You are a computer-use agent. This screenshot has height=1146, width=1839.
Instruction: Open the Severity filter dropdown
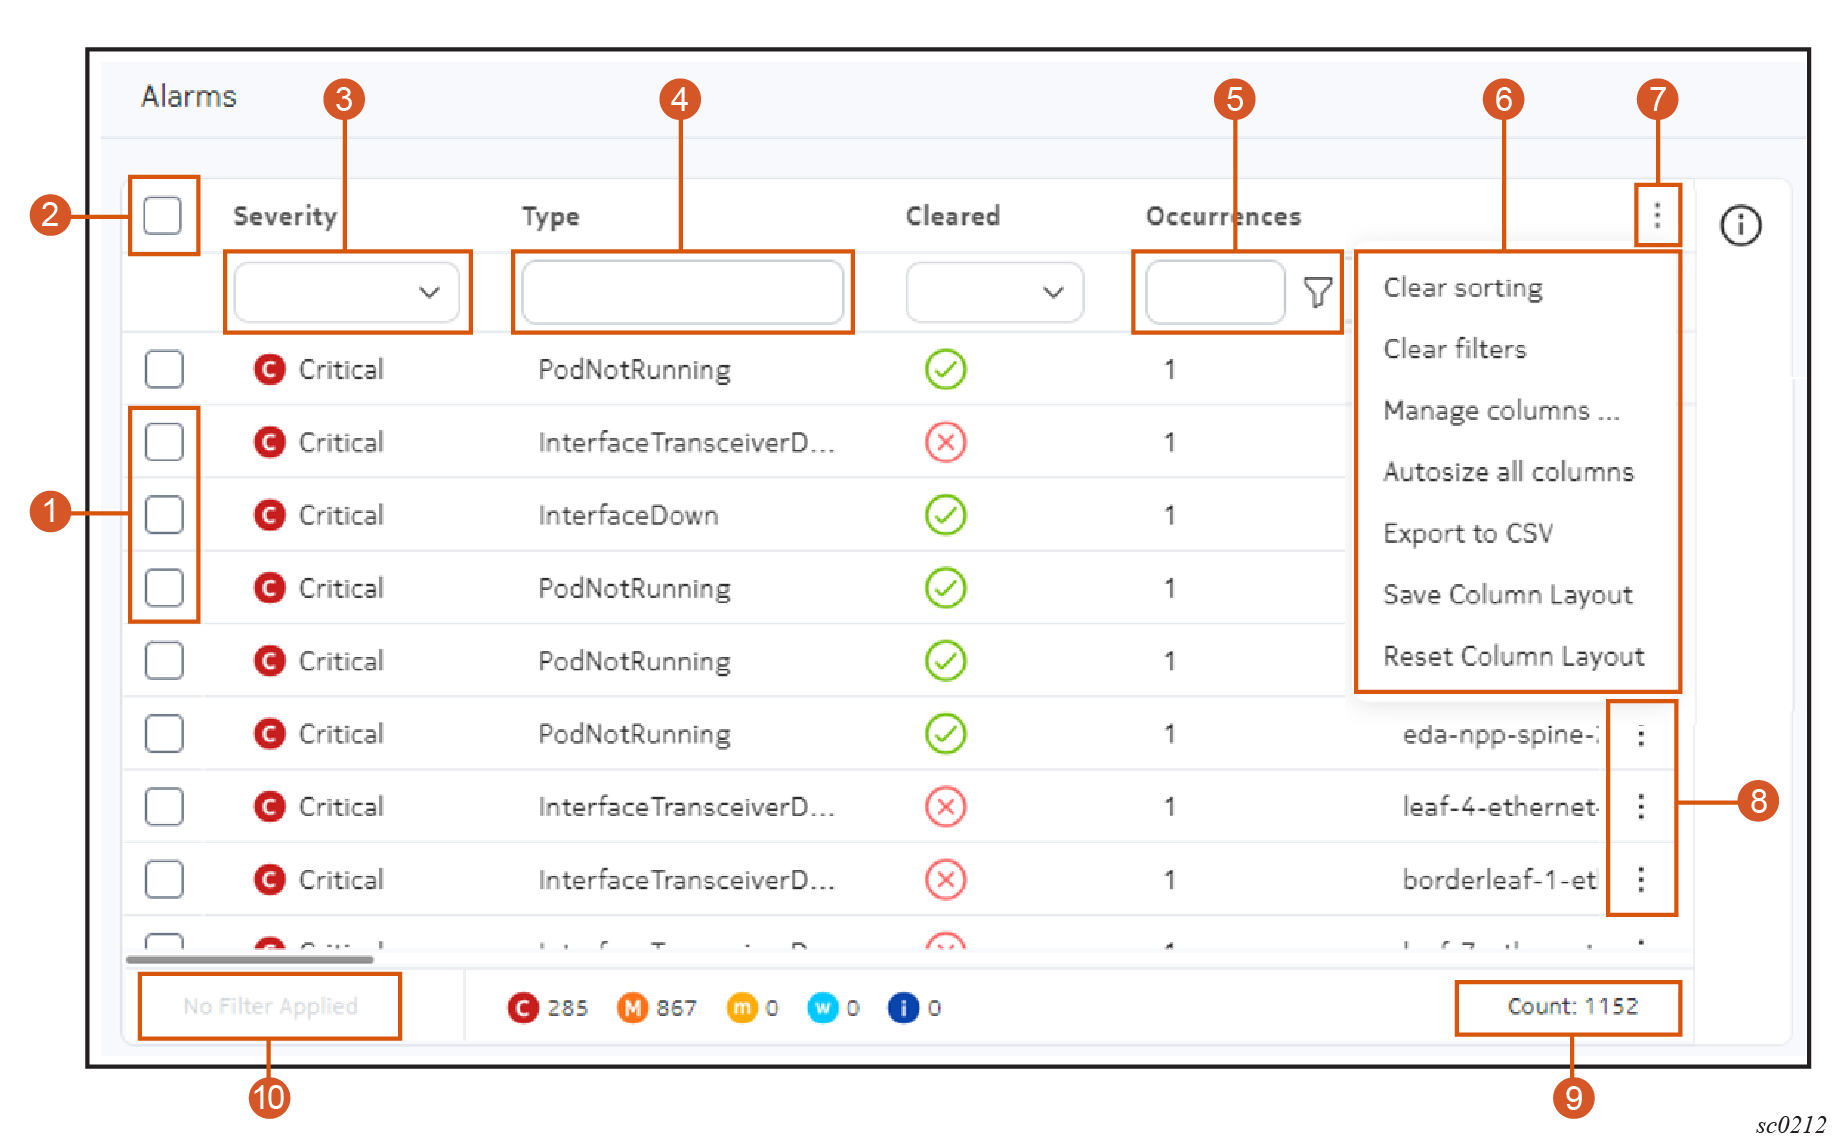tap(347, 292)
